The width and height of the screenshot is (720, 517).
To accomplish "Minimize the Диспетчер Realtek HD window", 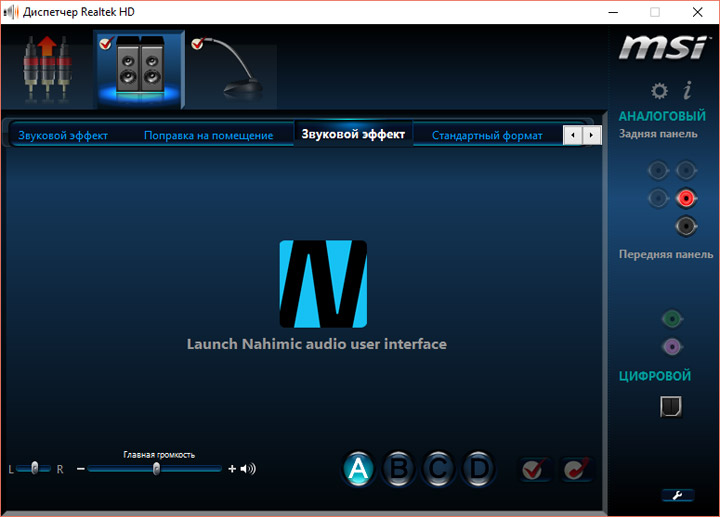I will [613, 12].
